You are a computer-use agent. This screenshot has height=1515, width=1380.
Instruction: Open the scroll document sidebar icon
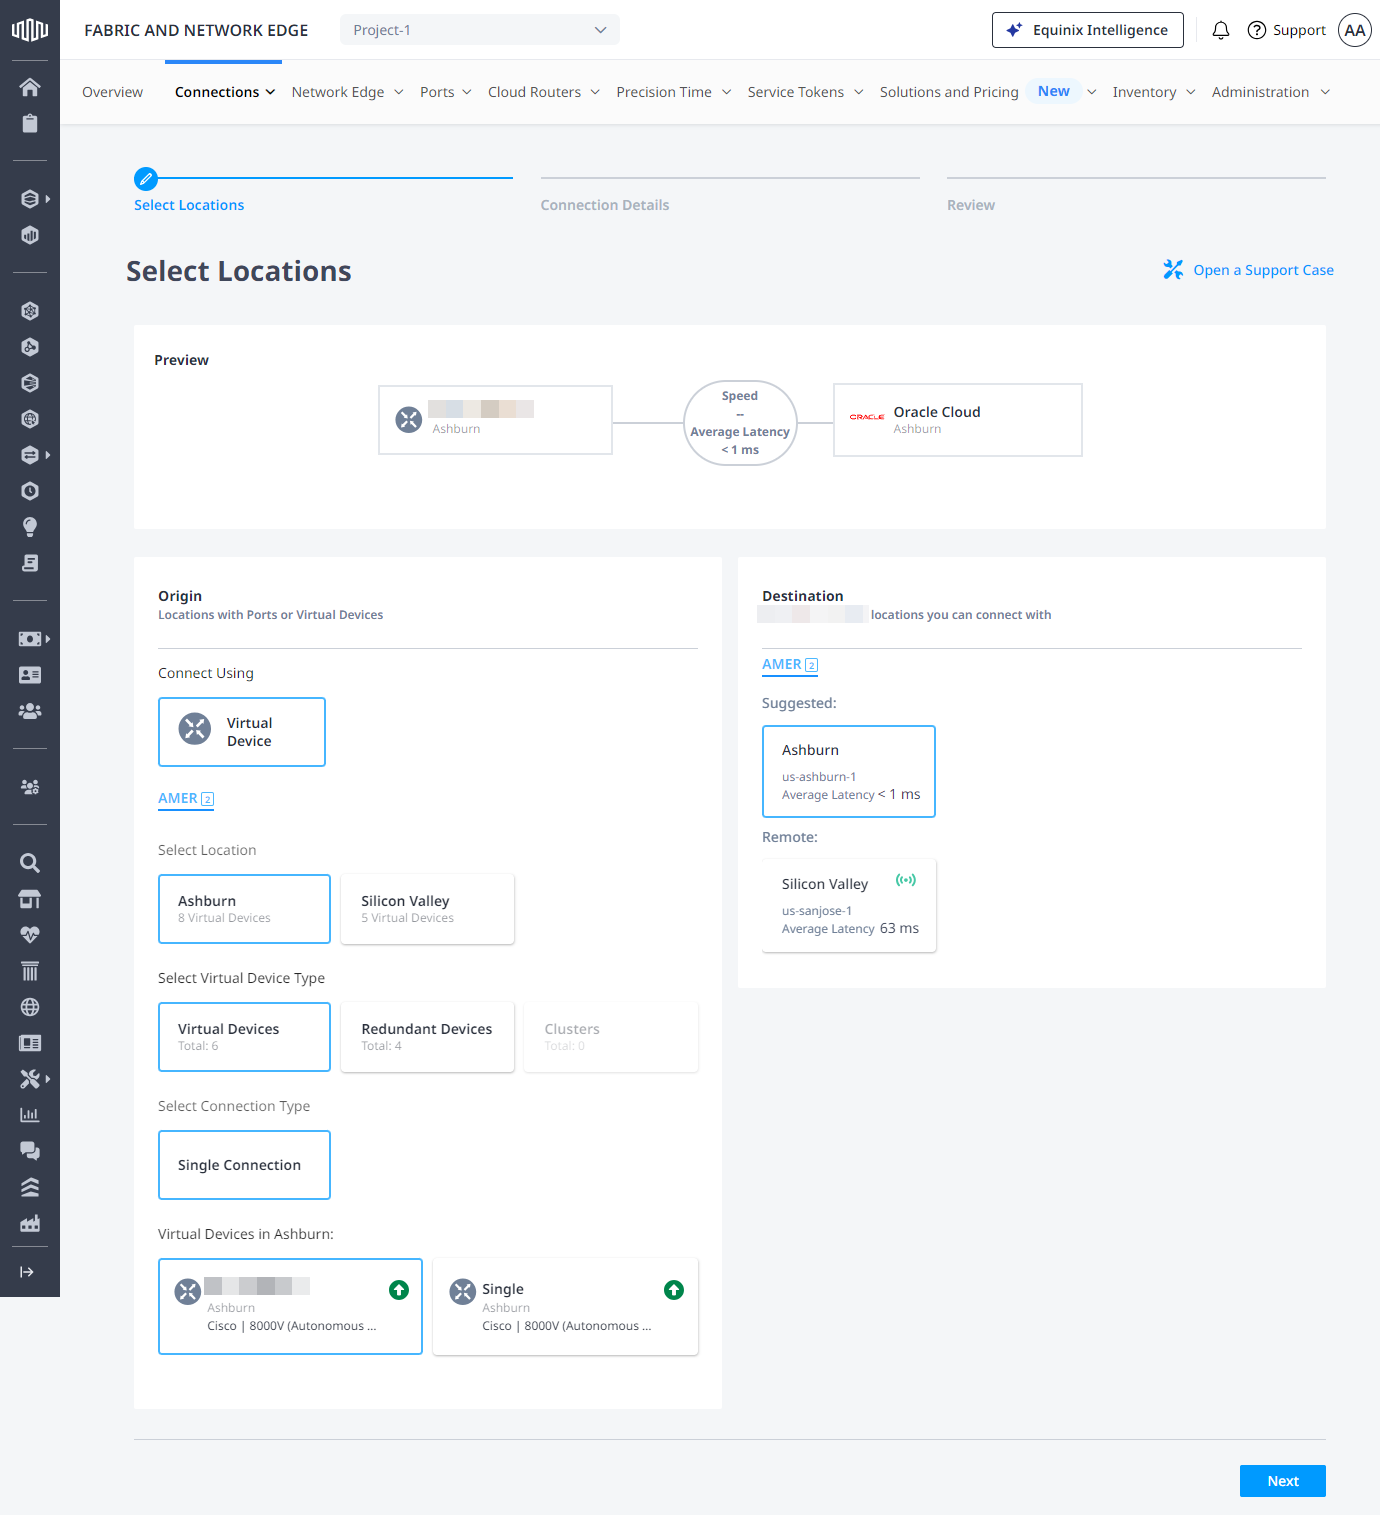(30, 563)
